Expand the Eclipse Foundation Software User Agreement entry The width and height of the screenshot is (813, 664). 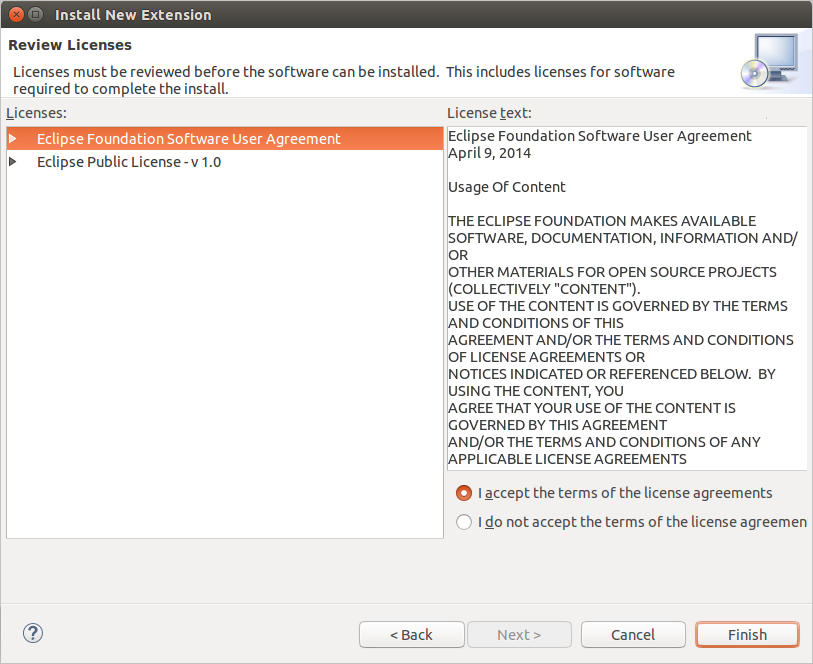click(13, 138)
